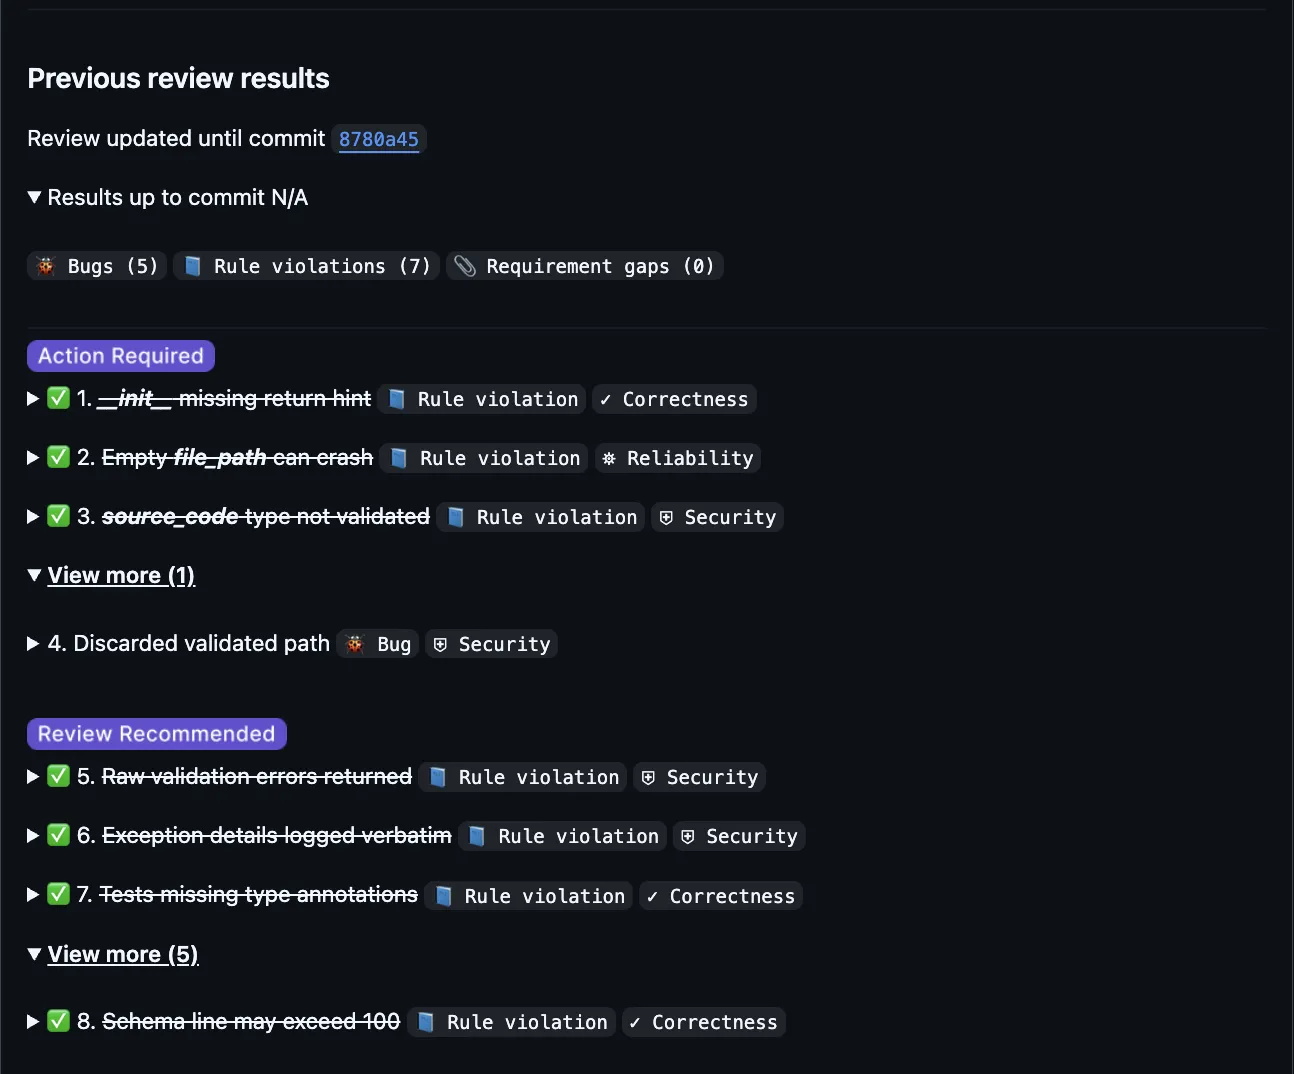1294x1074 pixels.
Task: Click green checkmark on item 1 init hint
Action: click(59, 398)
